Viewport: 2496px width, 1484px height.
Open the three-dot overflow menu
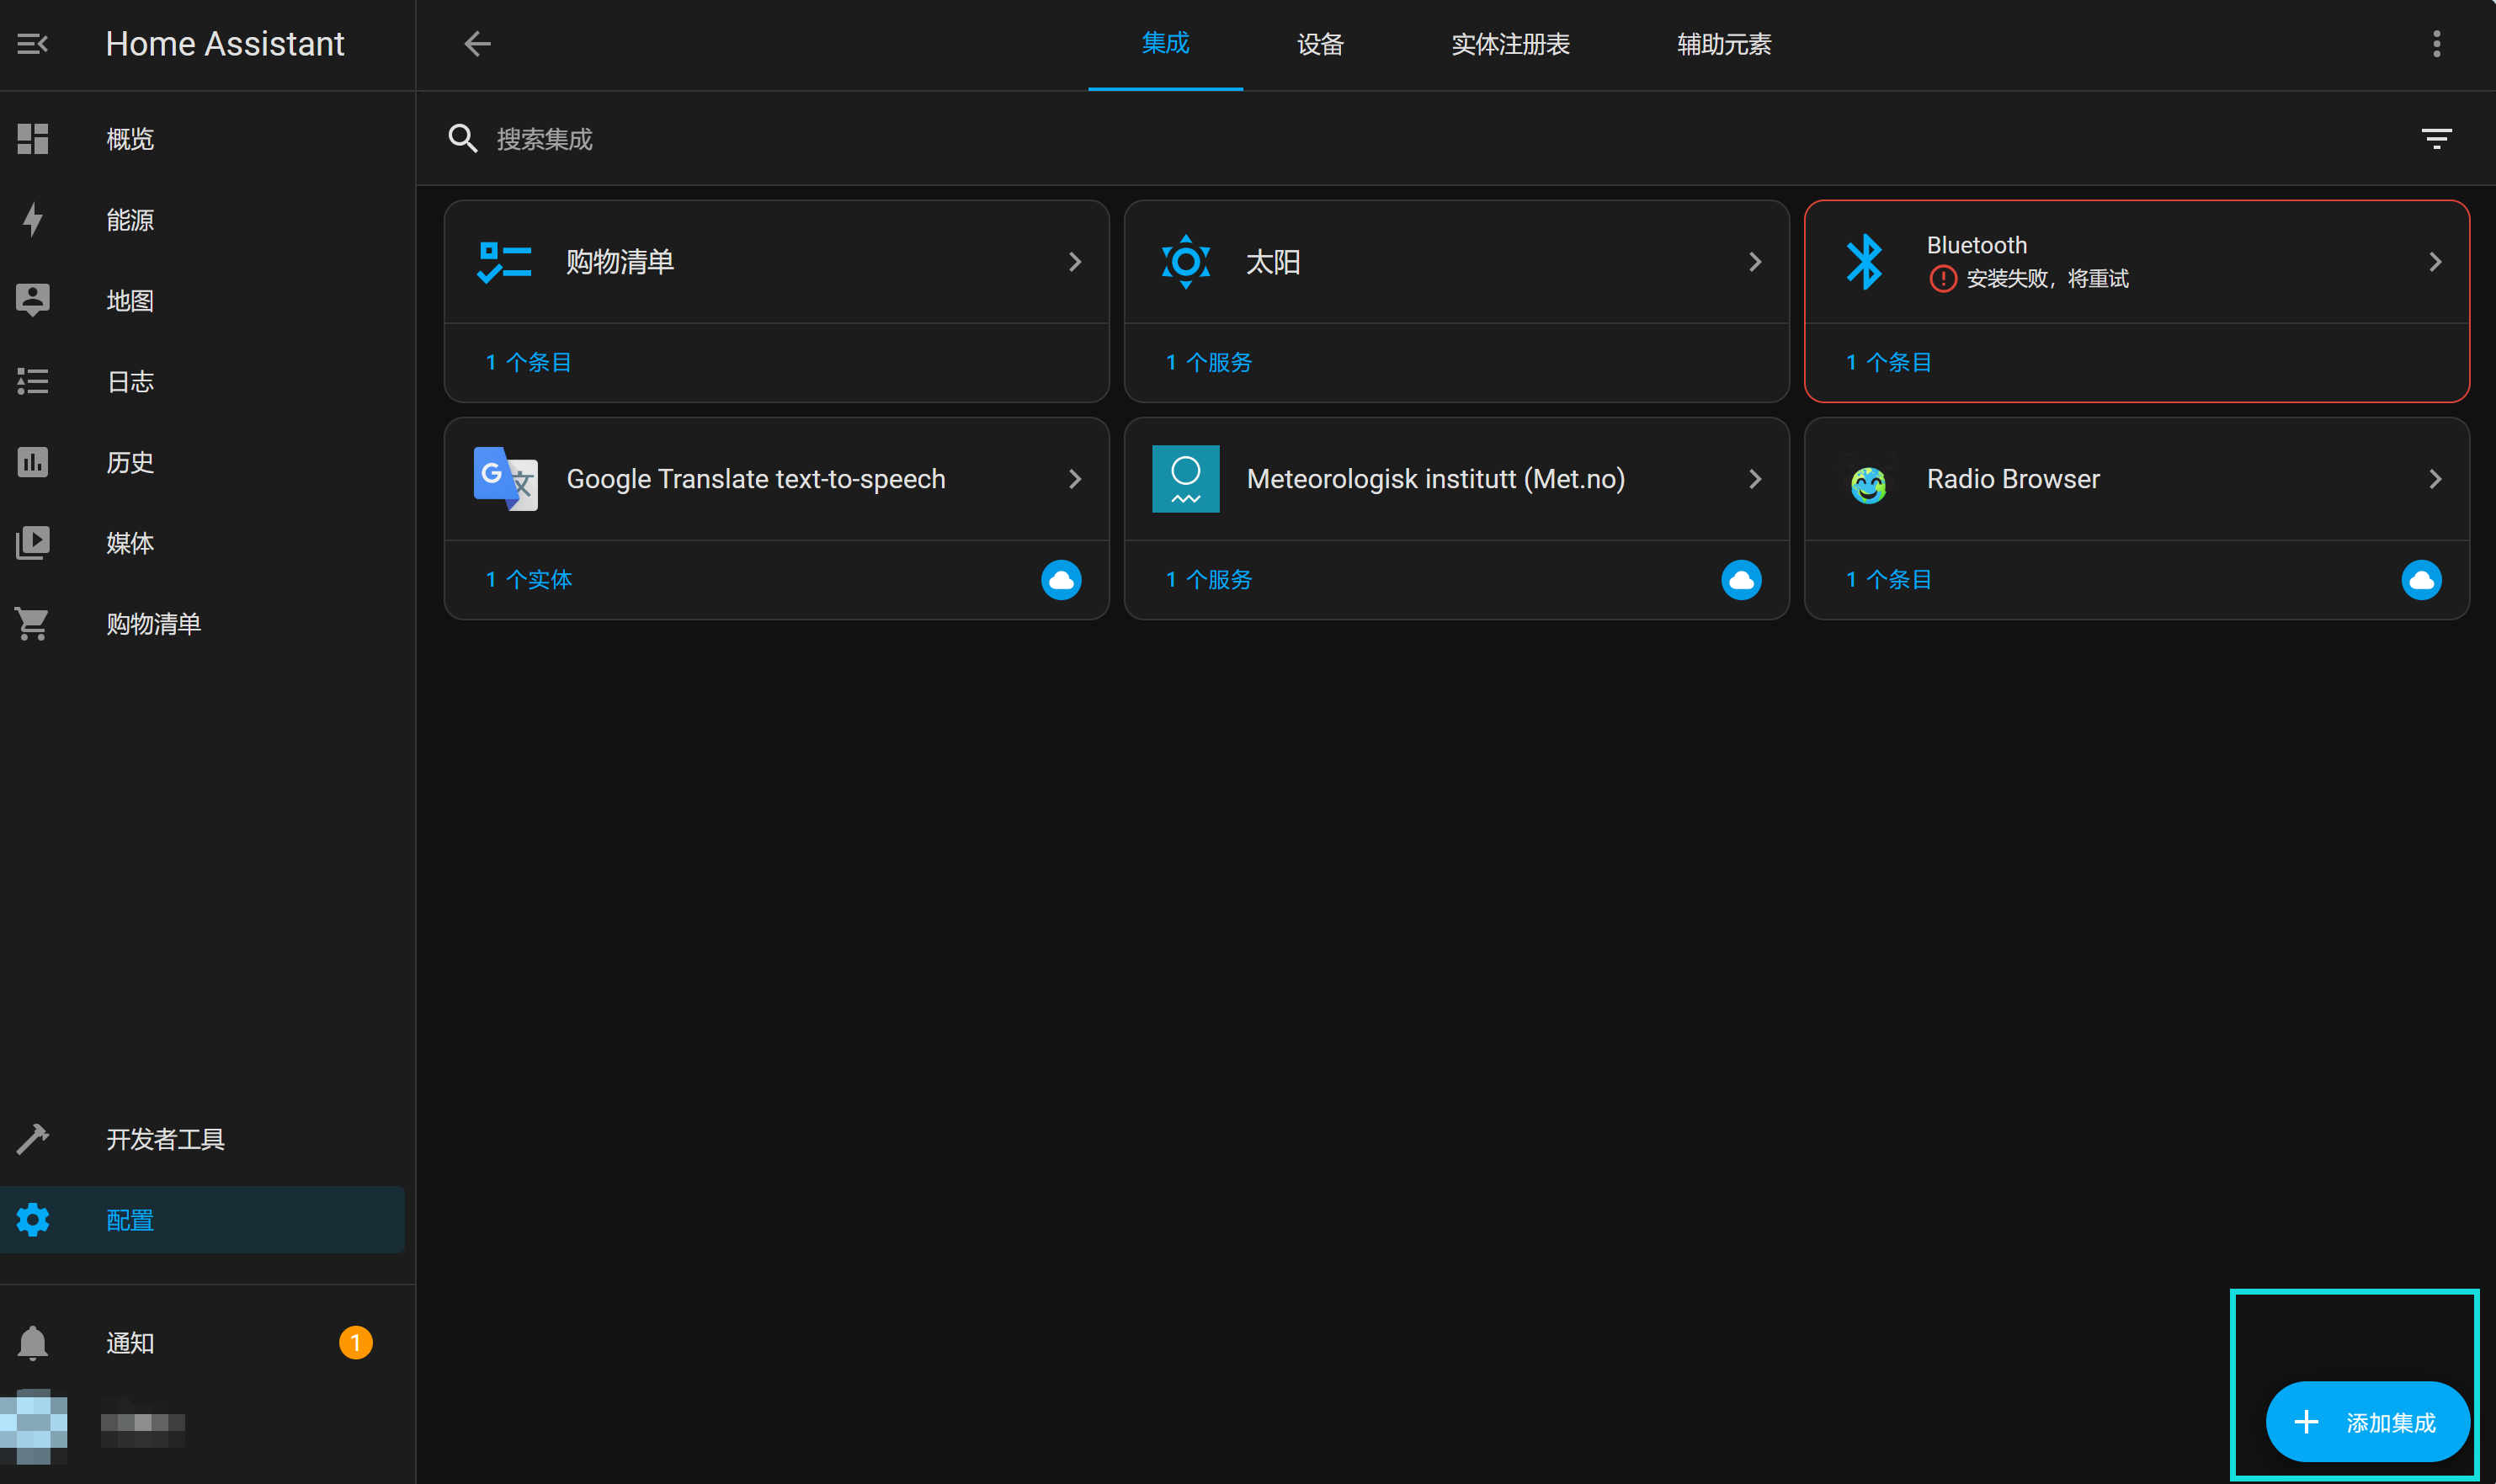tap(2436, 44)
